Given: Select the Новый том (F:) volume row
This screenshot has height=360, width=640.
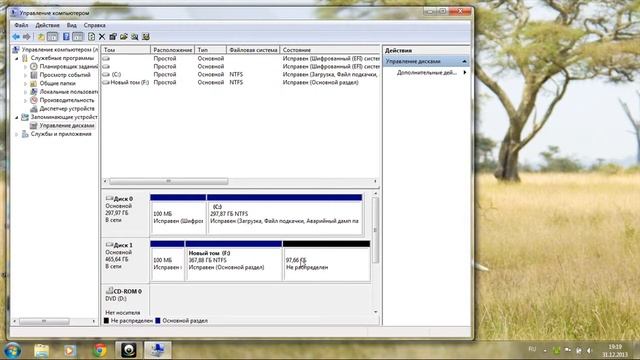Looking at the screenshot, I should pos(241,82).
